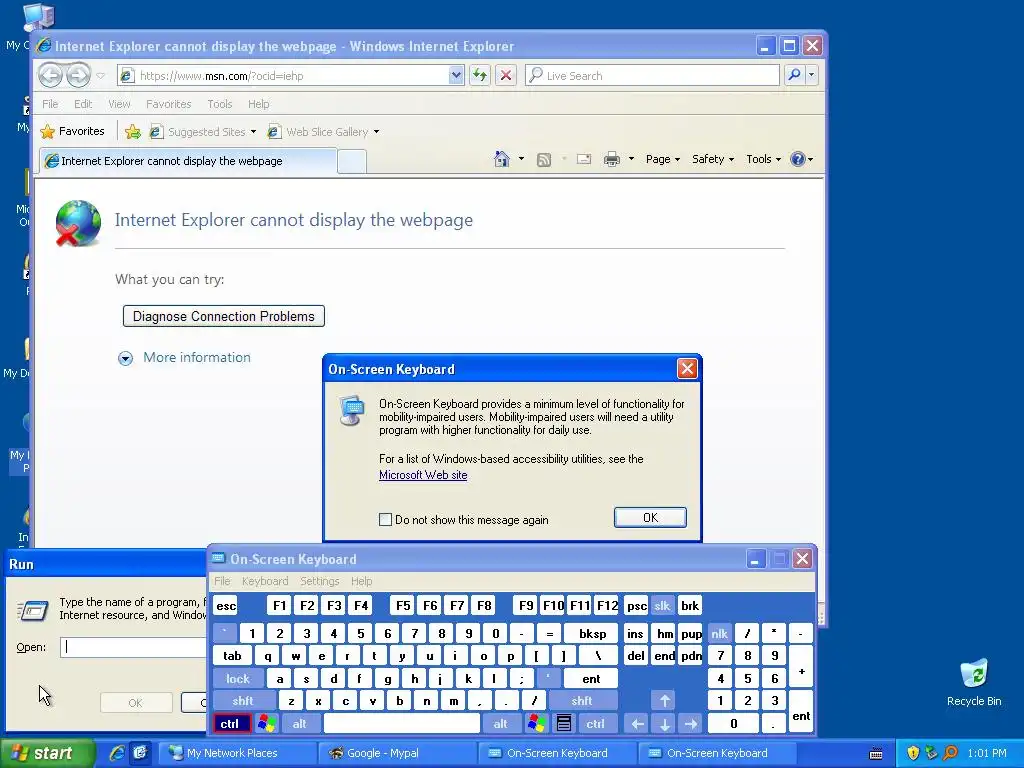The image size is (1024, 768).
Task: Click the ctrl key highlighted on keyboard
Action: click(231, 724)
